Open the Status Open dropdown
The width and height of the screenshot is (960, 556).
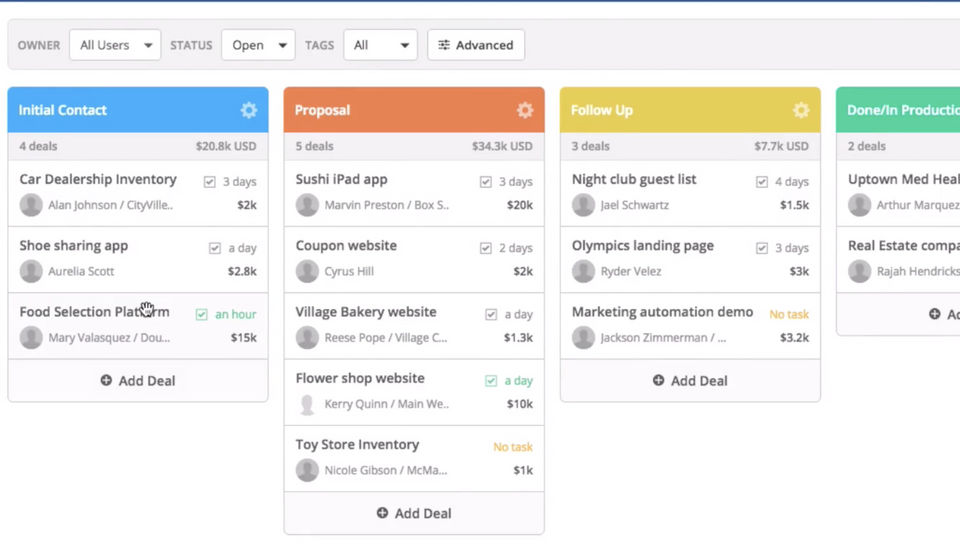click(x=258, y=45)
